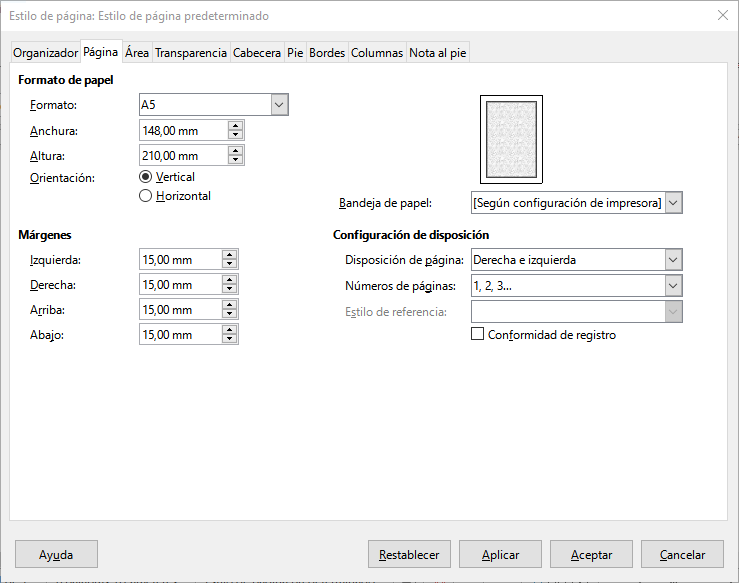The height and width of the screenshot is (583, 739).
Task: Increase the Arriba margin with up arrow
Action: click(x=230, y=305)
